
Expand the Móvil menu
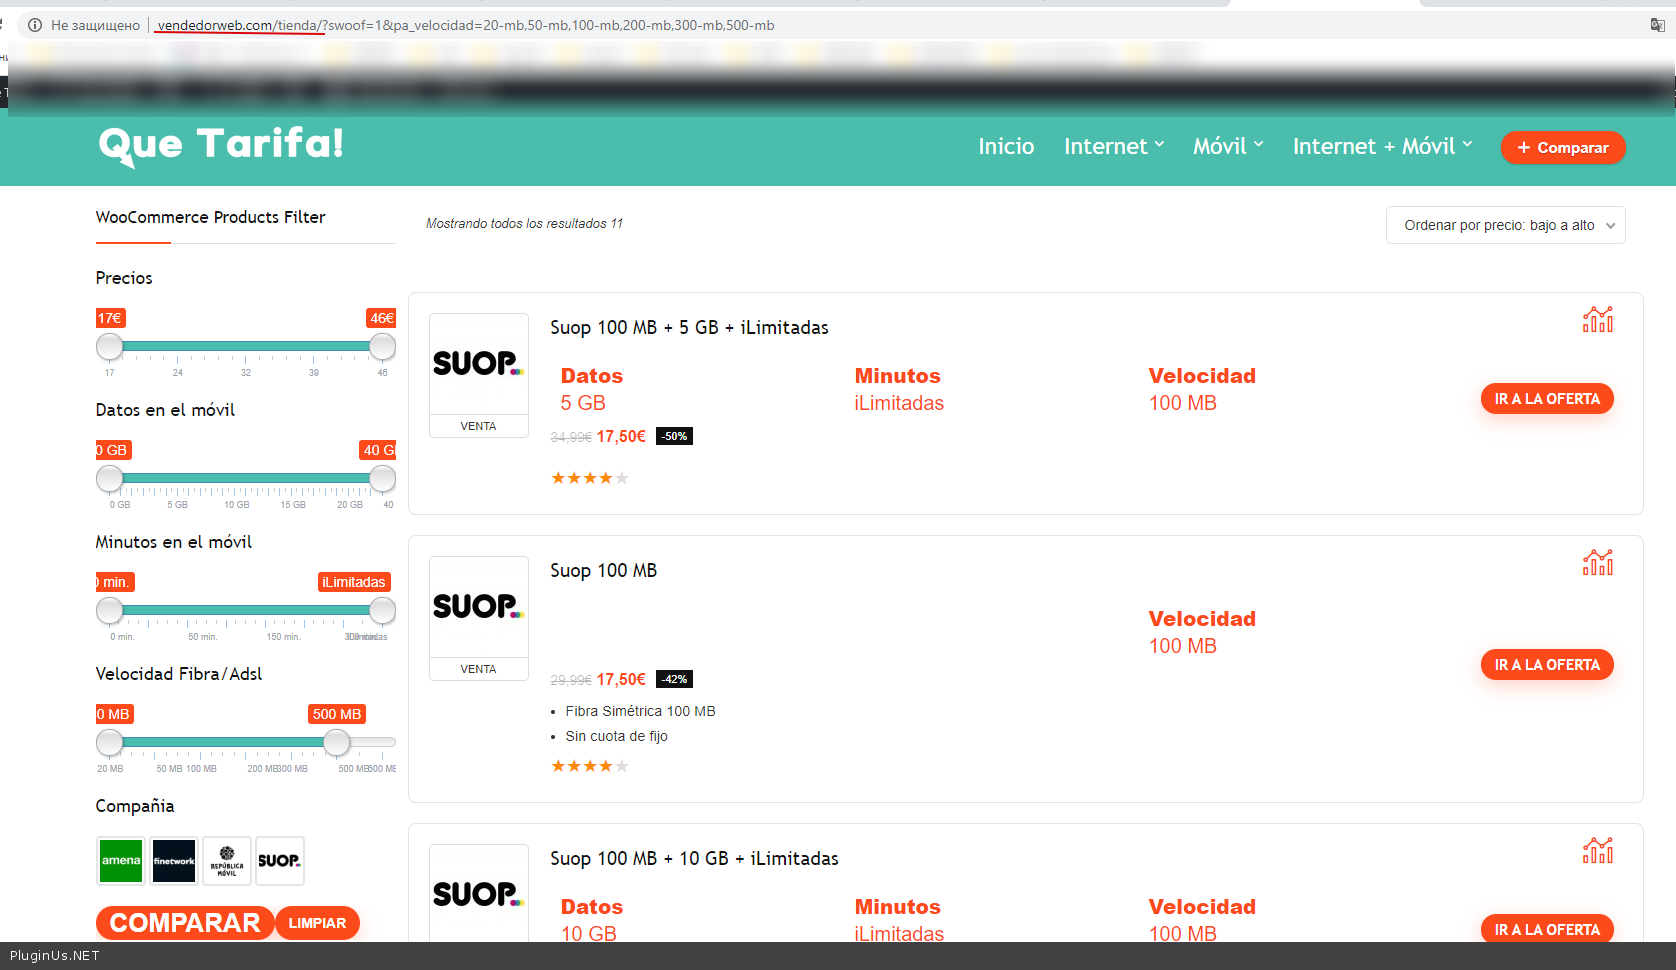[x=1228, y=147]
